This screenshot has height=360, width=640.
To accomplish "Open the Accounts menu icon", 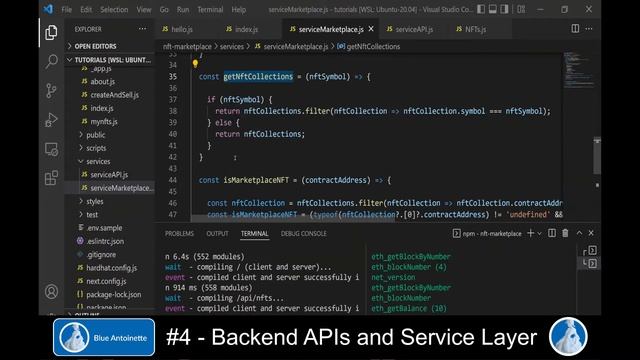I will 51,291.
